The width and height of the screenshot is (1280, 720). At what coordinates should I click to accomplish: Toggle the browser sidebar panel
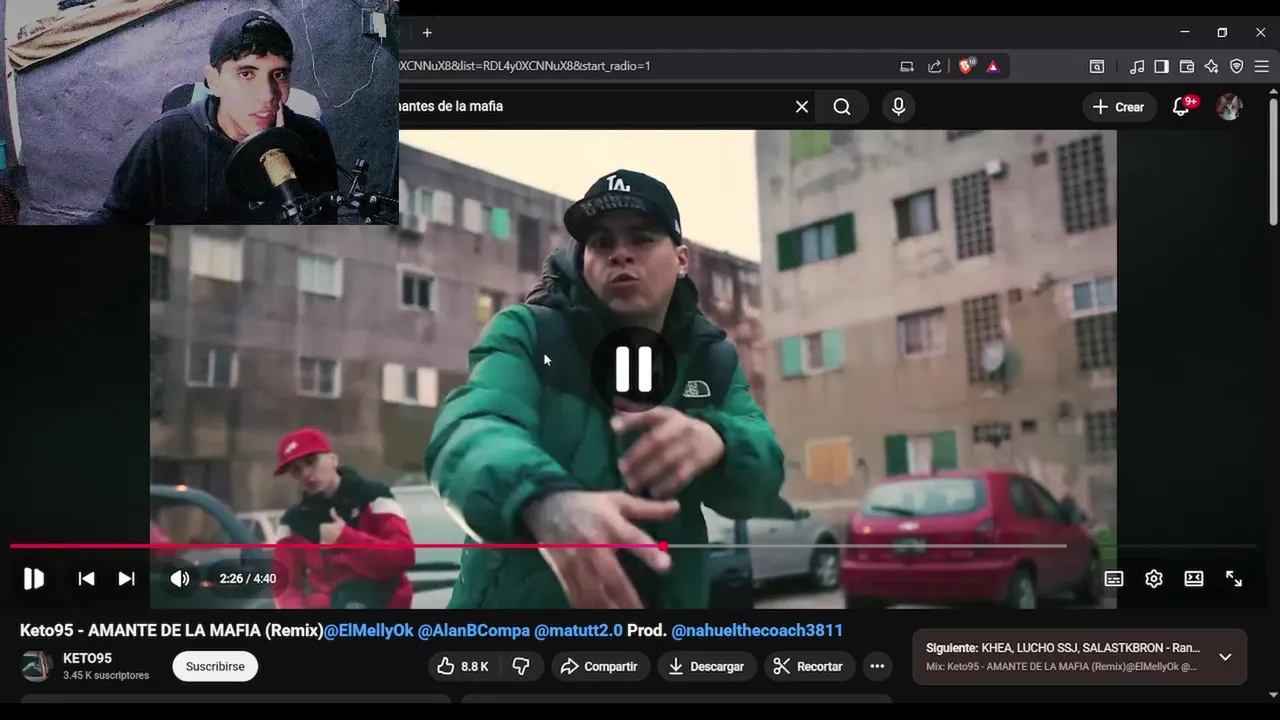(1161, 67)
